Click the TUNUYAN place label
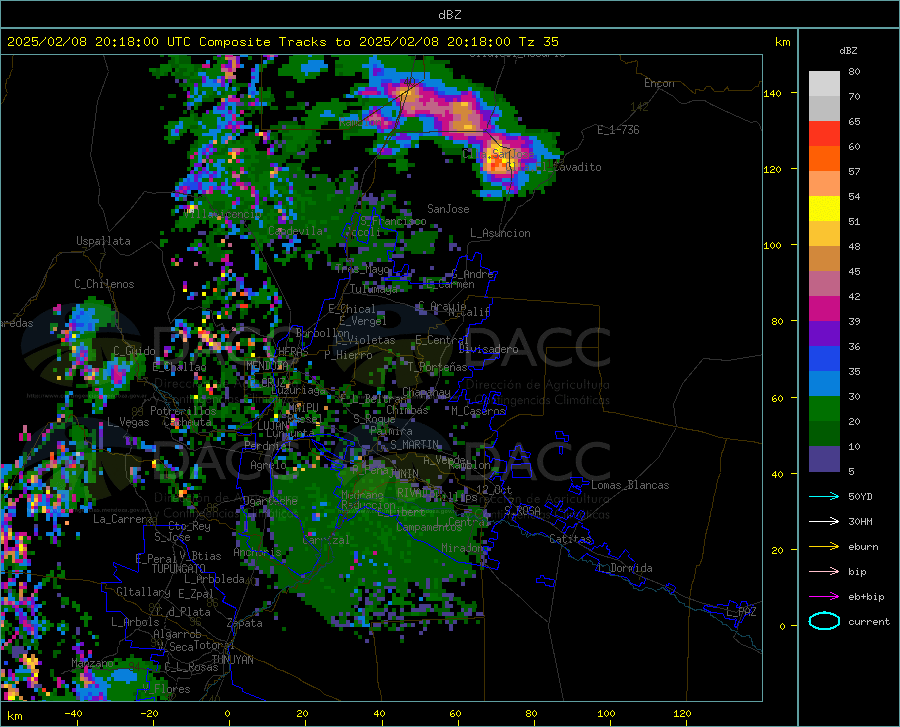900x727 pixels. coord(232,660)
